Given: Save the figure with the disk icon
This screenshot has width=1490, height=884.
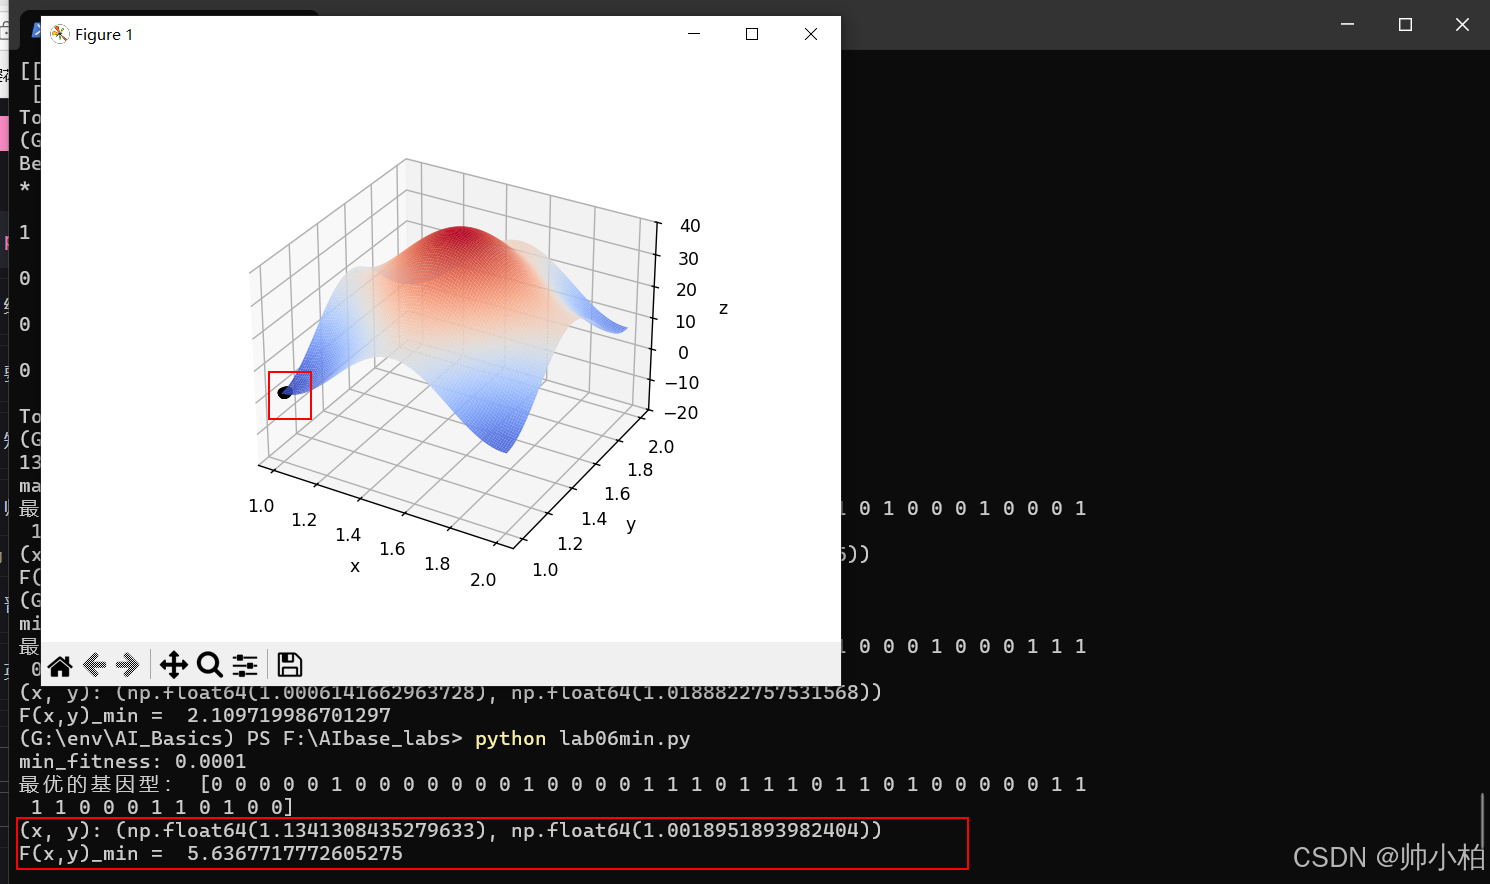Looking at the screenshot, I should (x=290, y=665).
